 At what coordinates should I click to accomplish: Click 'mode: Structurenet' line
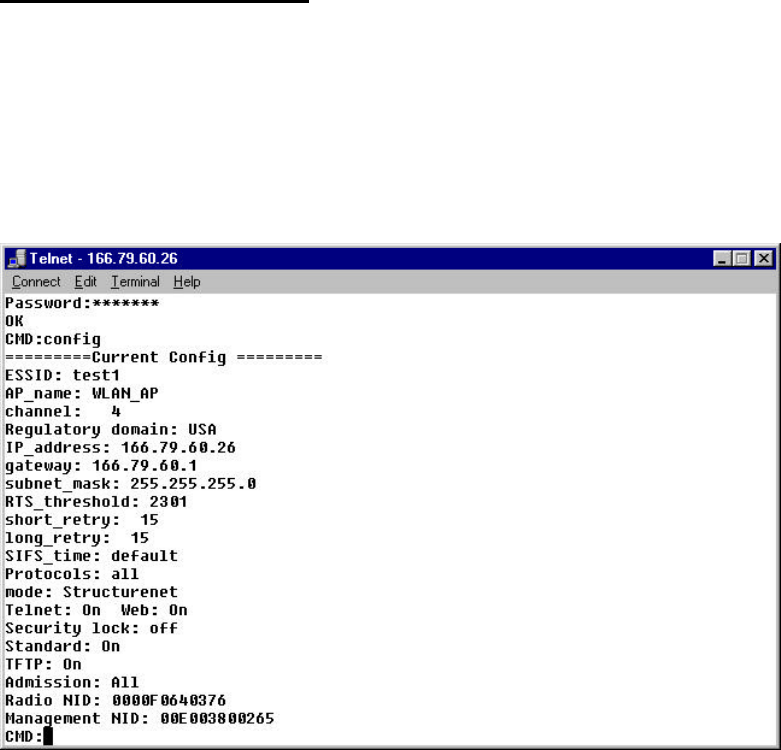tap(91, 593)
